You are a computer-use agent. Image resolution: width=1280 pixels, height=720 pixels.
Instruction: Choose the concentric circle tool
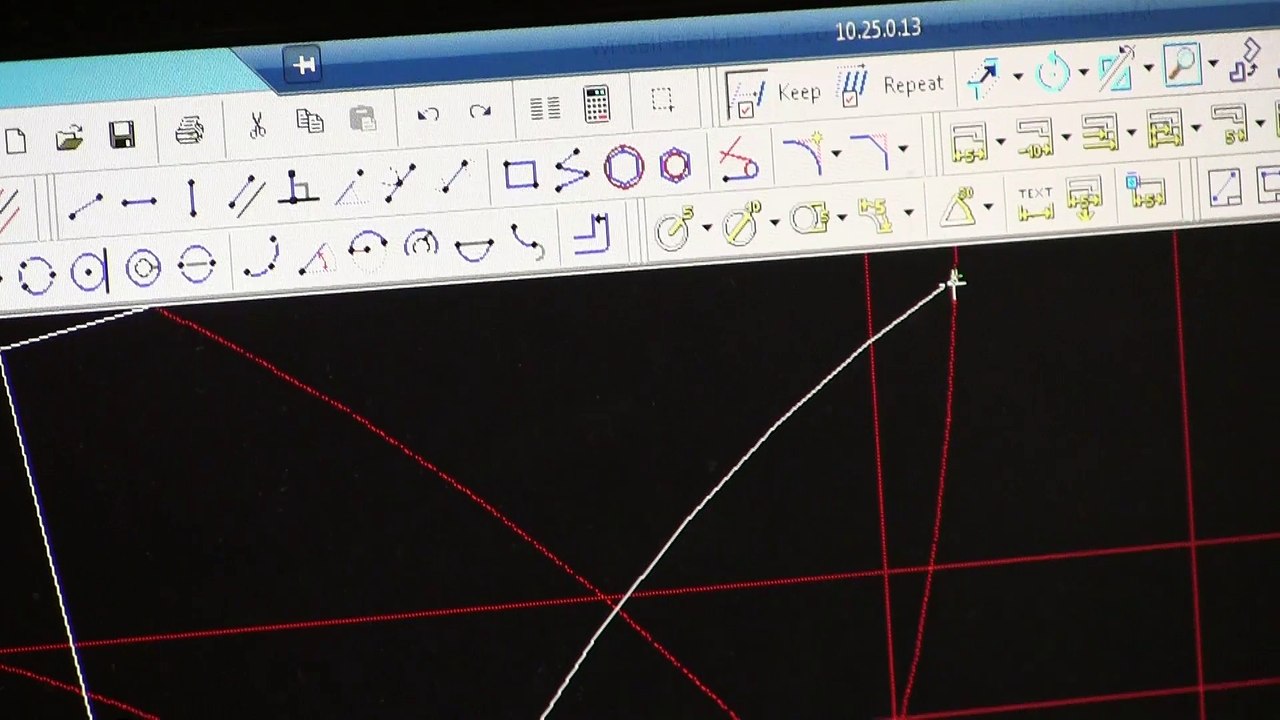tap(143, 268)
